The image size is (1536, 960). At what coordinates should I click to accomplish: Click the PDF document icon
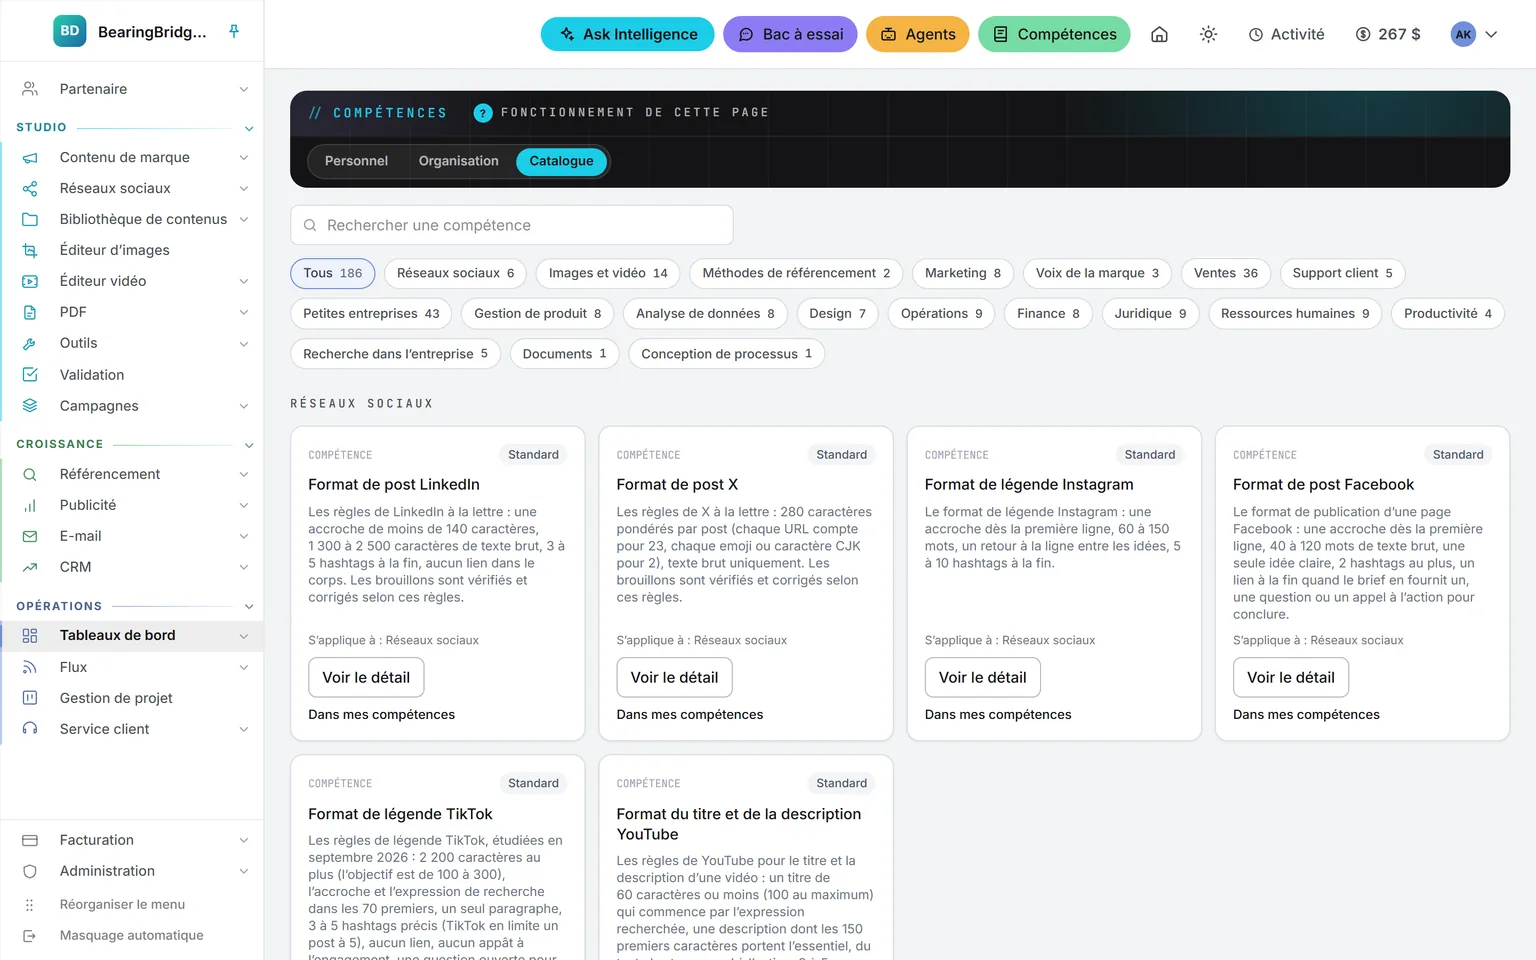(x=30, y=313)
